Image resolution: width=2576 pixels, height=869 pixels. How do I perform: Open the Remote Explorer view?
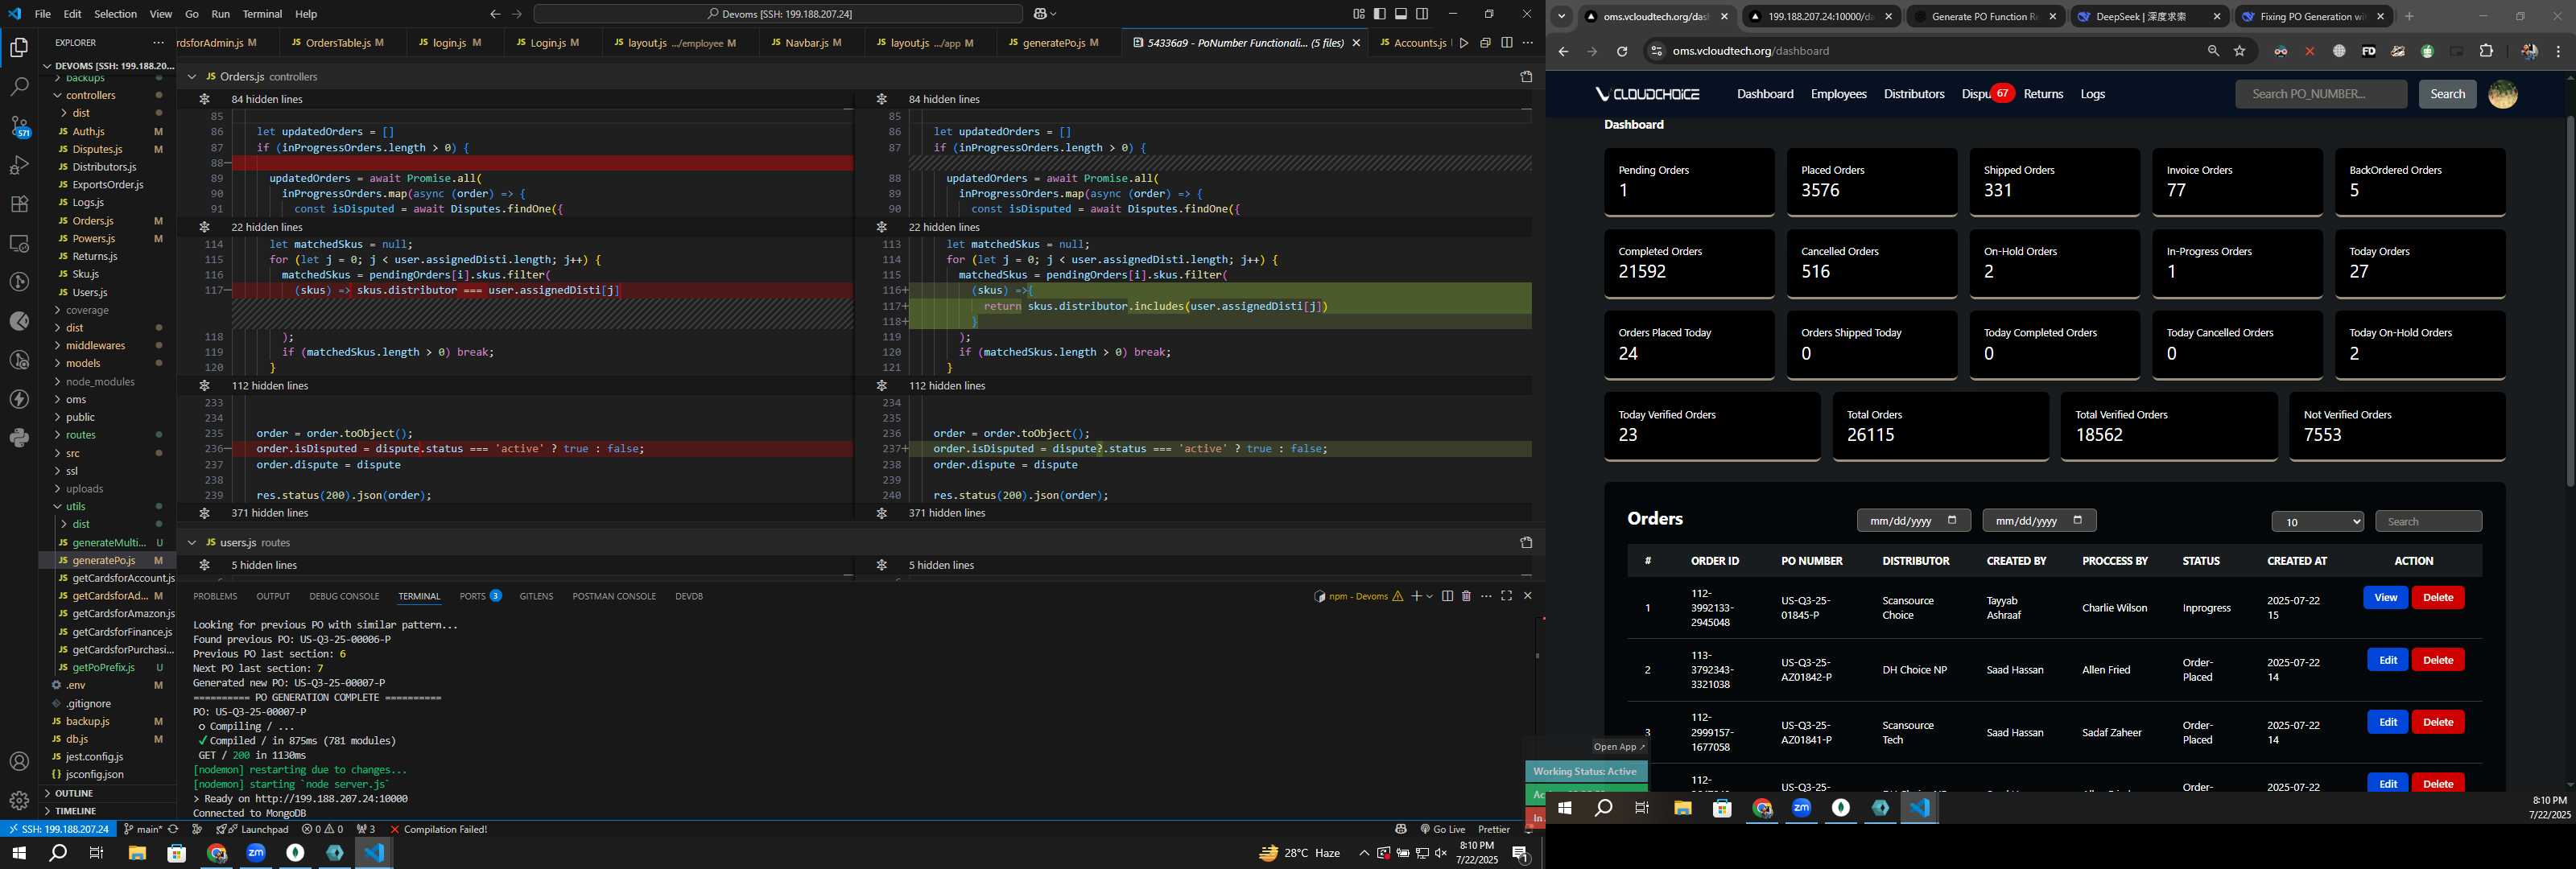19,243
